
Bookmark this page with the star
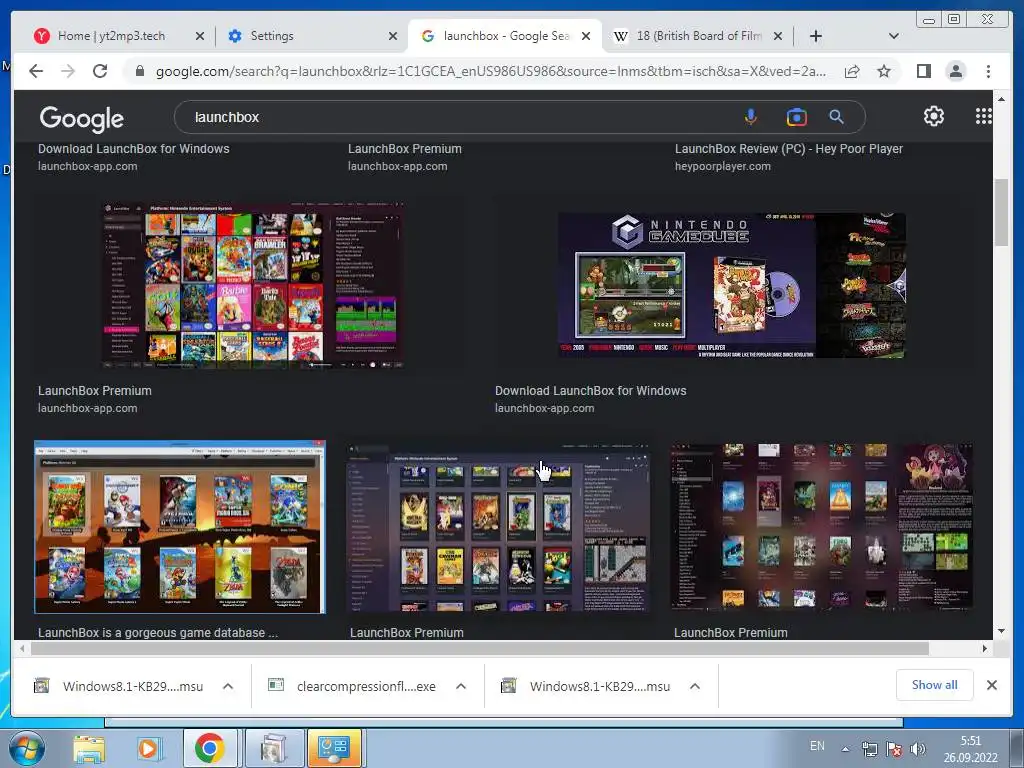pyautogui.click(x=884, y=71)
